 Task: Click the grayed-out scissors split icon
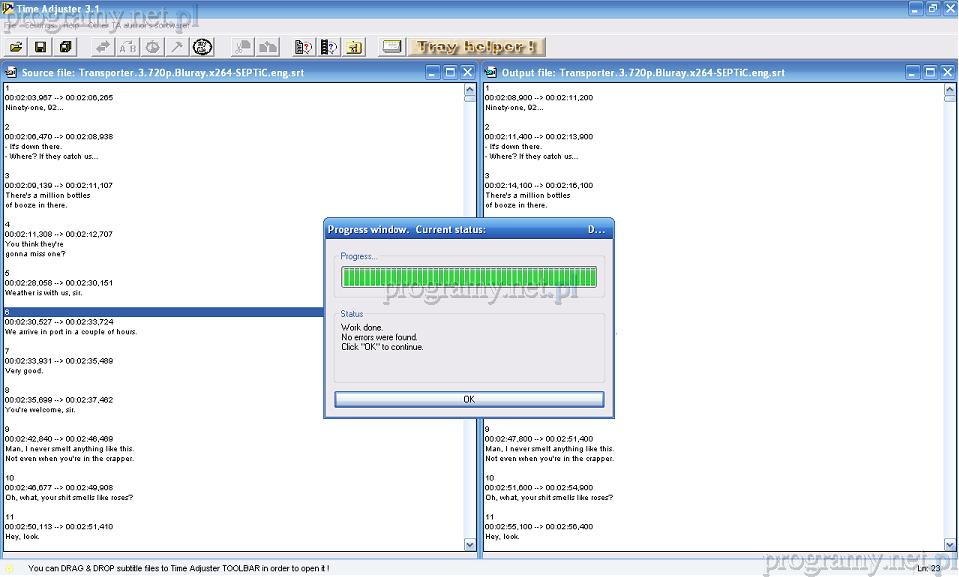coord(242,47)
